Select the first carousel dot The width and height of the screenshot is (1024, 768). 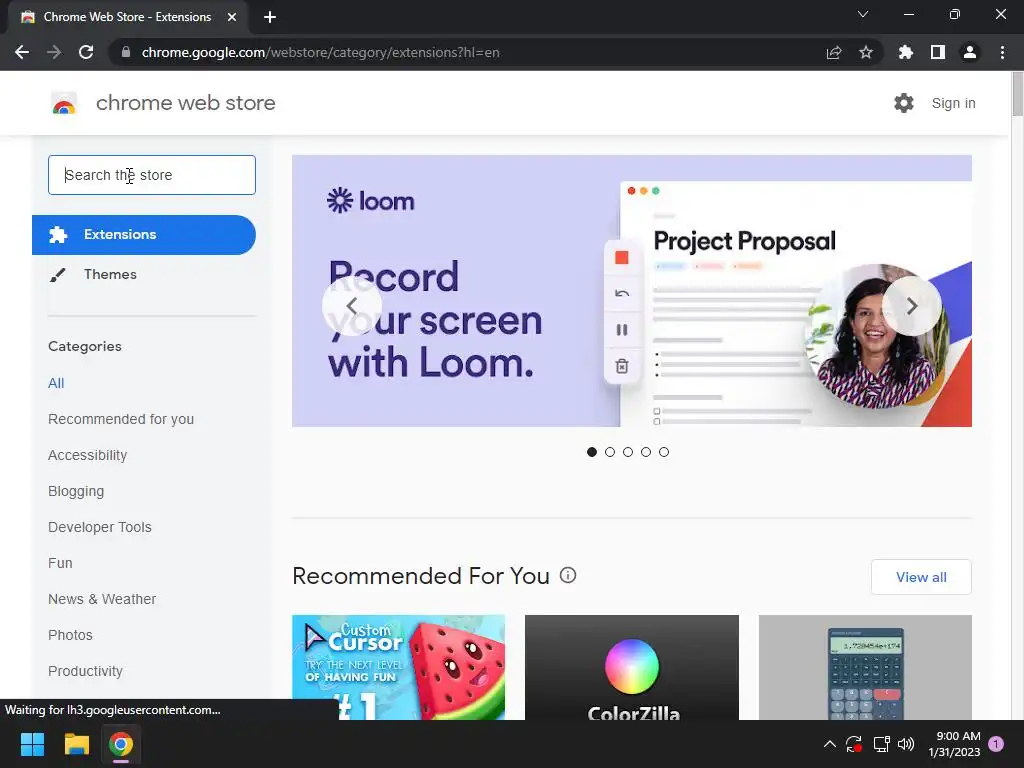[x=592, y=452]
